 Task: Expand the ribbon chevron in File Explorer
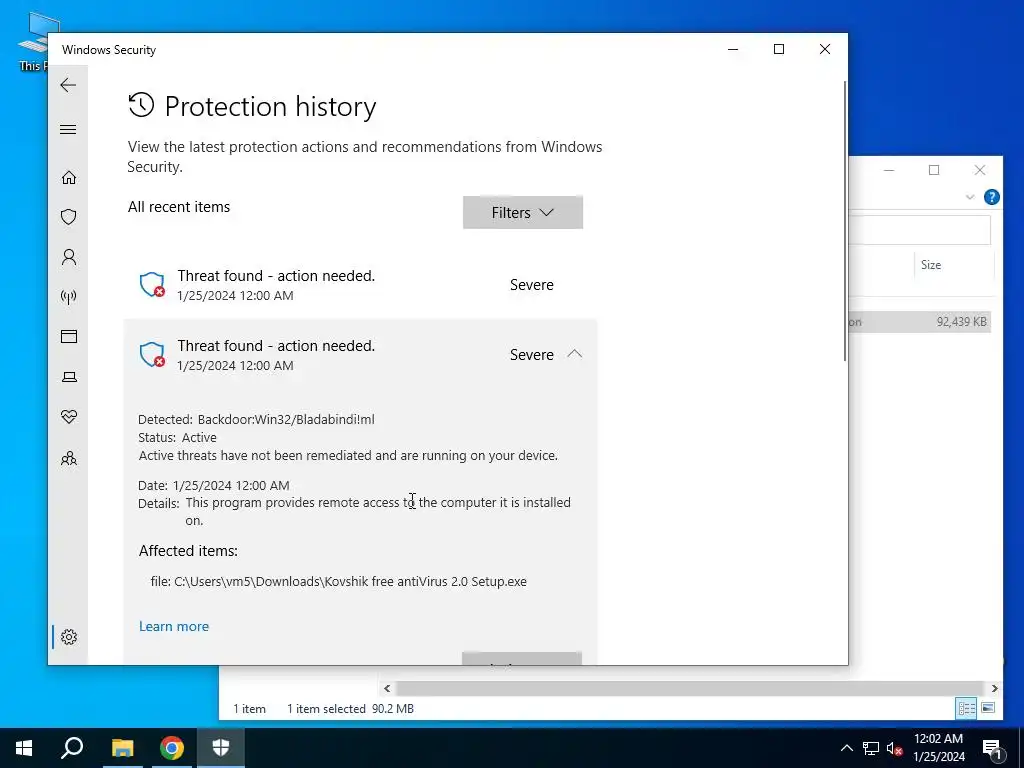tap(970, 197)
